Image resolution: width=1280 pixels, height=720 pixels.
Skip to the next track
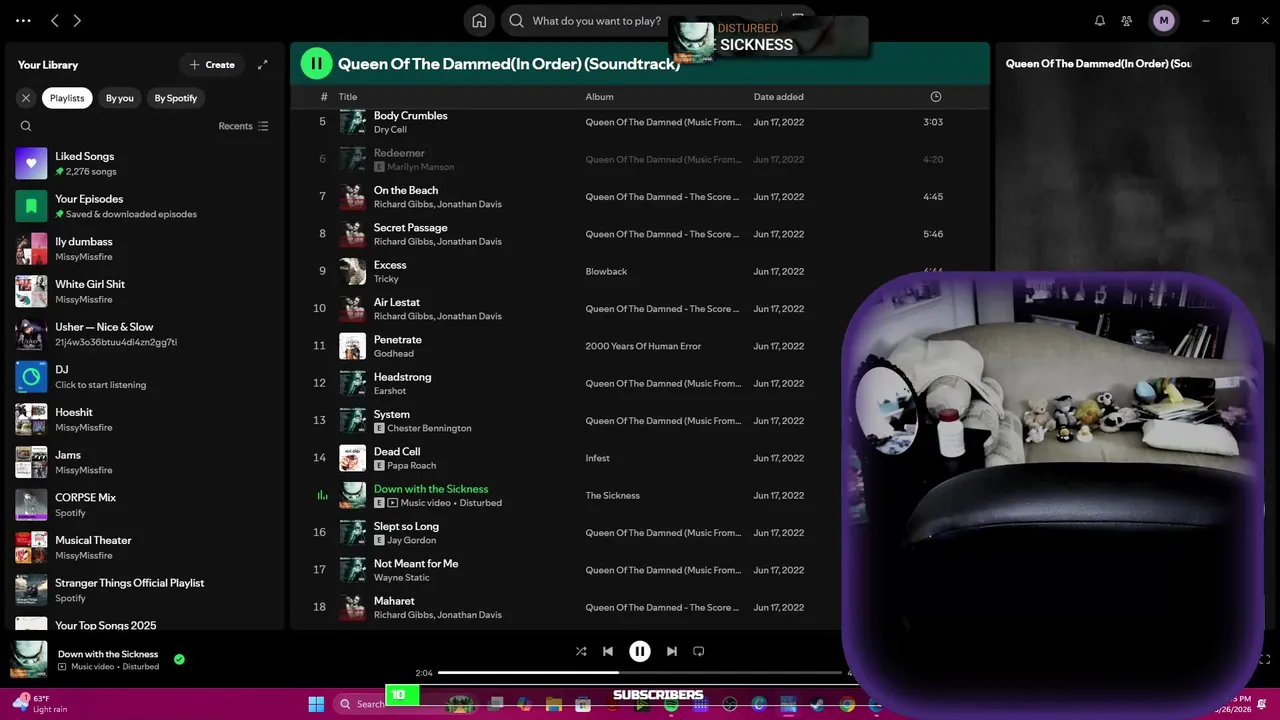click(672, 651)
